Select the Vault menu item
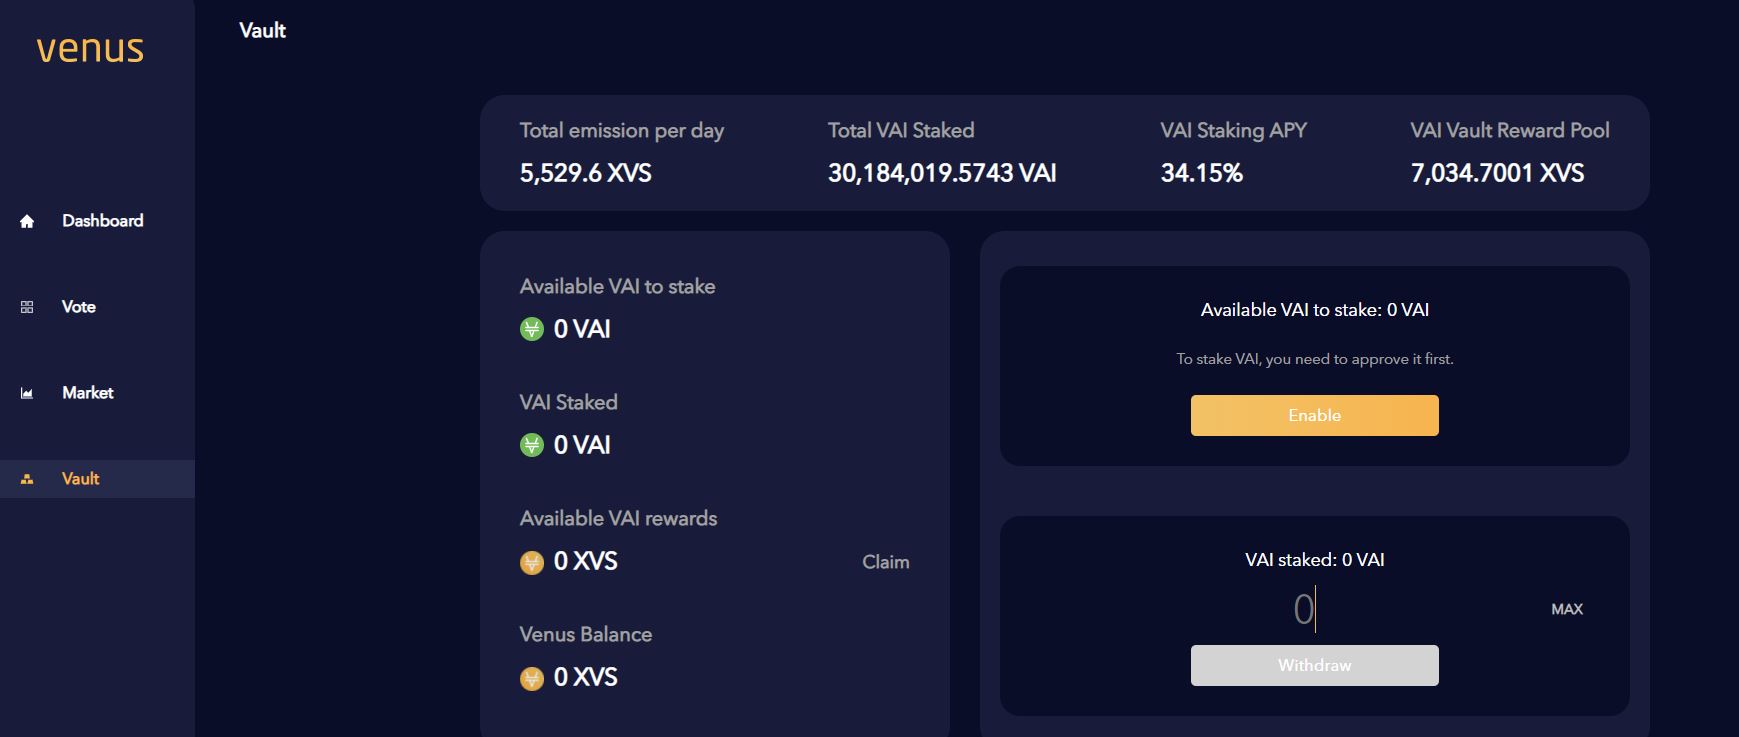 (x=97, y=479)
